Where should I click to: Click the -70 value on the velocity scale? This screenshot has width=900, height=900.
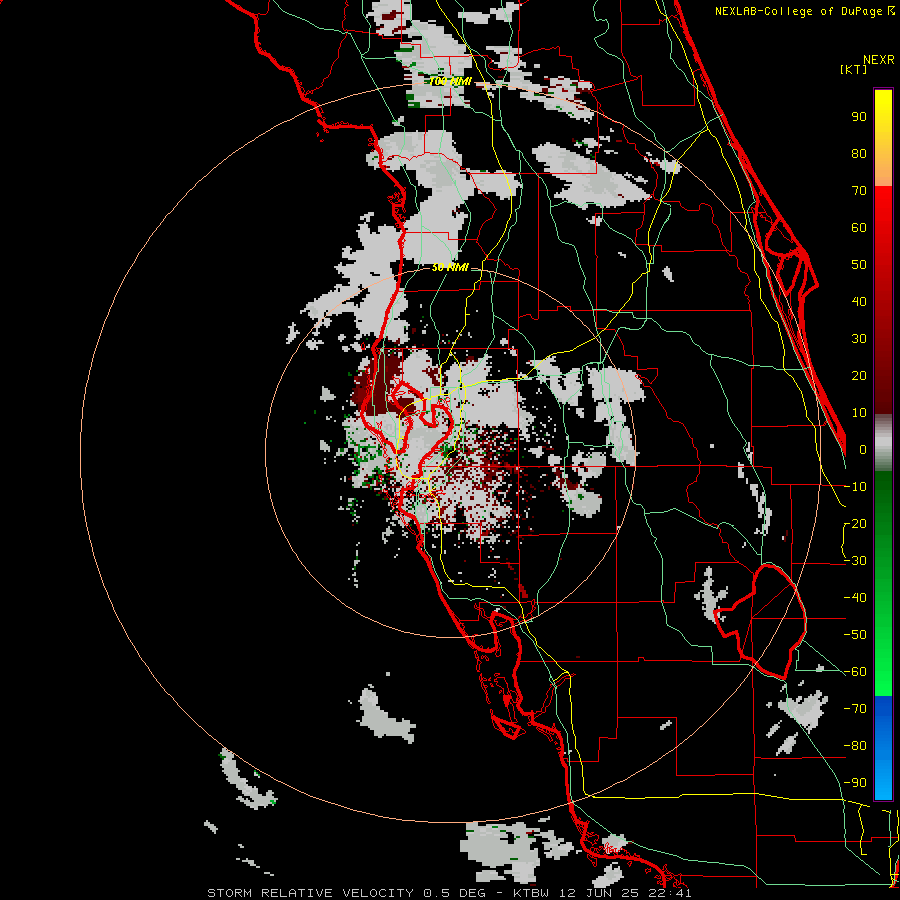tap(855, 709)
